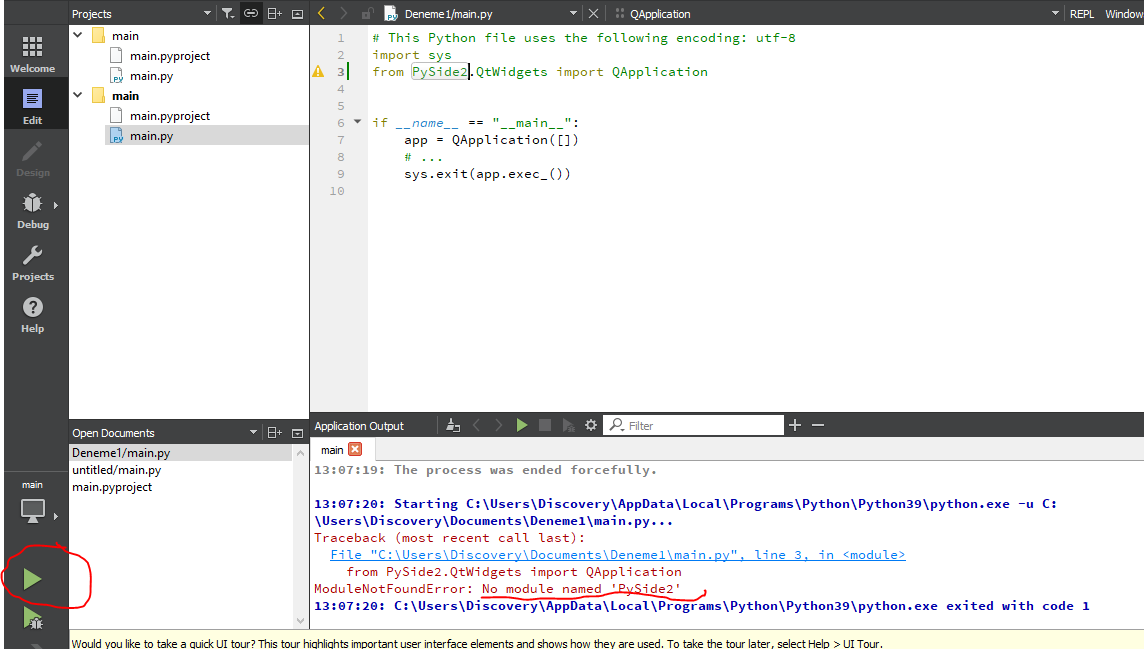Viewport: 1144px width, 649px height.
Task: Open Application Output settings gear
Action: [591, 425]
